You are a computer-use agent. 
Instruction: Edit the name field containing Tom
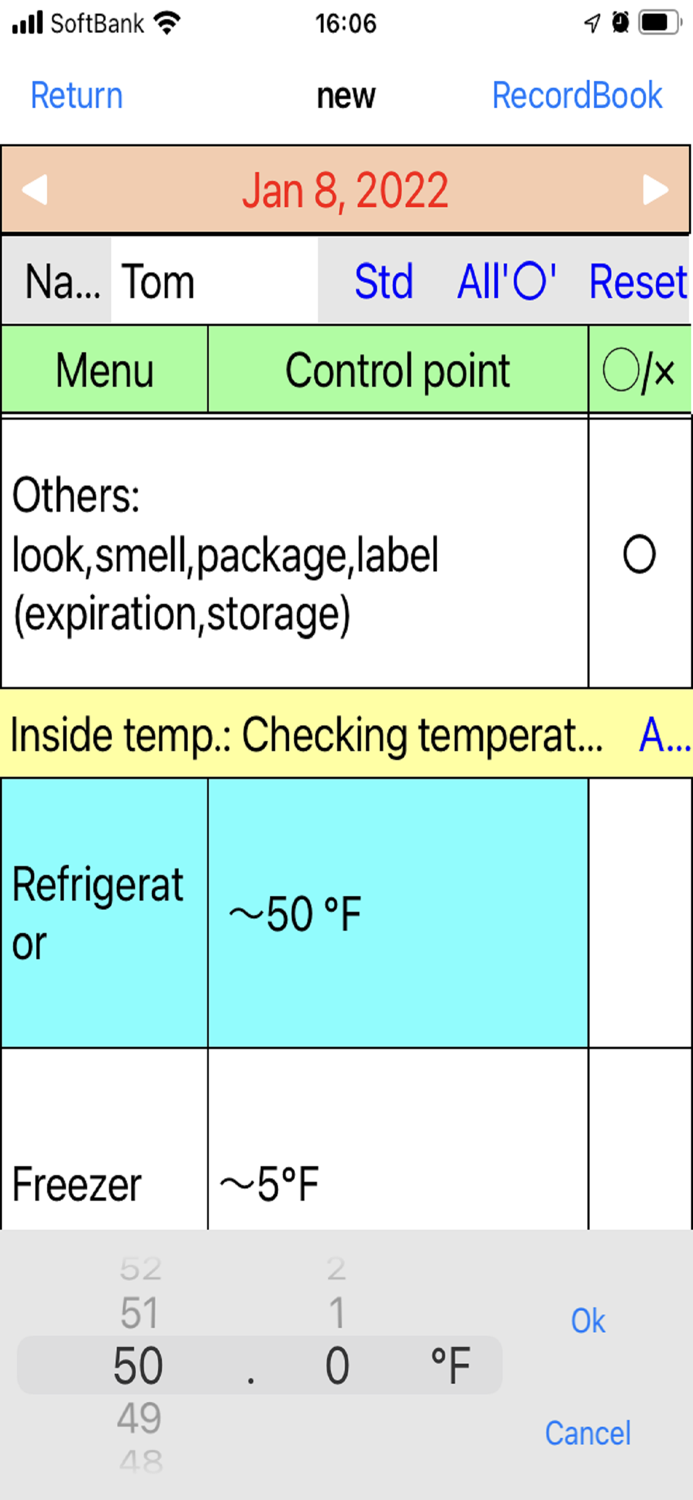coord(210,281)
